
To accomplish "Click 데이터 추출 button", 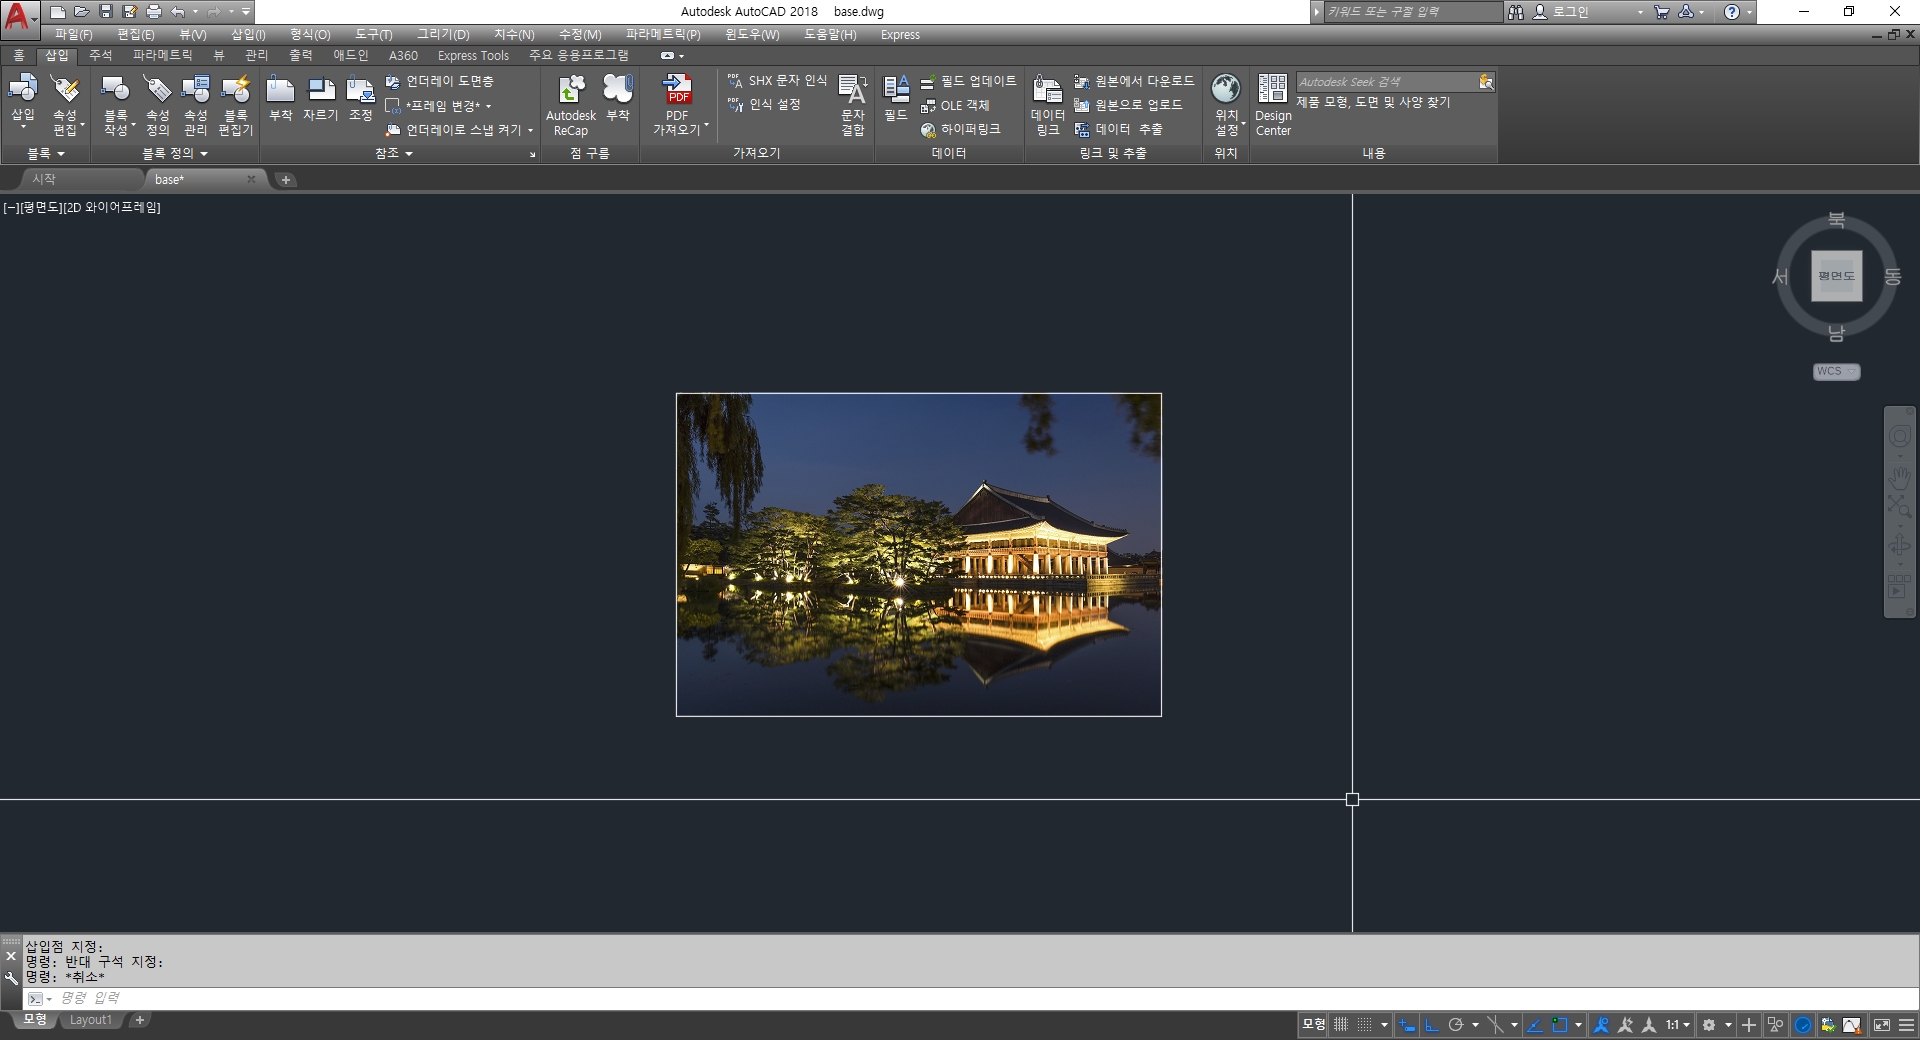I will click(x=1119, y=129).
